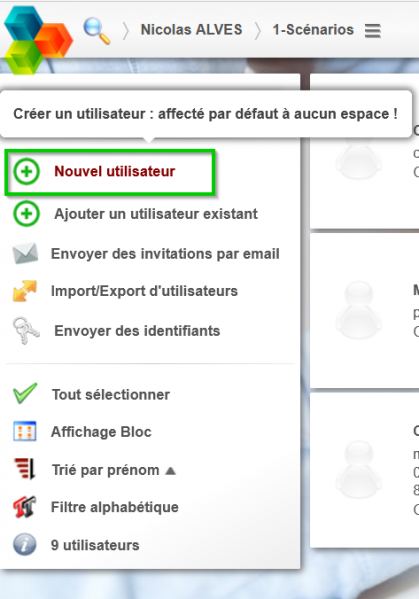Click the red sort icon for Trié par prénom
The image size is (419, 599).
[x=25, y=469]
